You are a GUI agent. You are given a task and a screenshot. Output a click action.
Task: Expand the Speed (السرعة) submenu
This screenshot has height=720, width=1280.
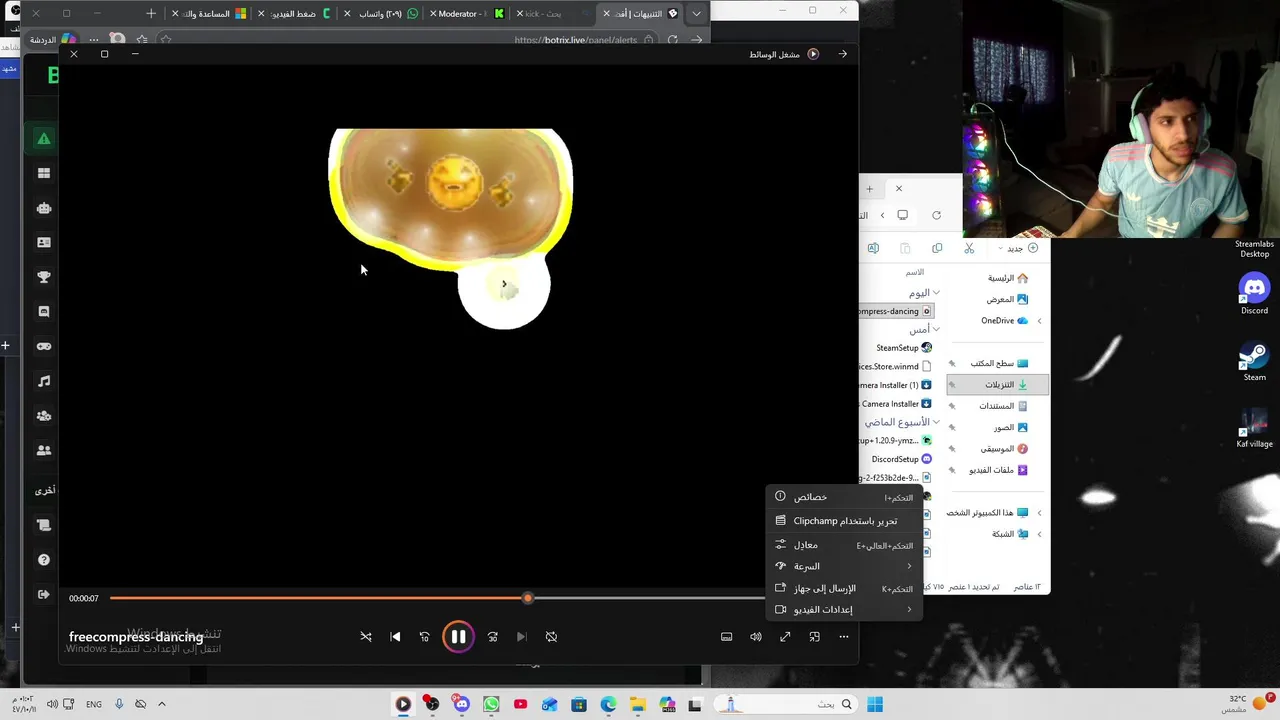845,566
